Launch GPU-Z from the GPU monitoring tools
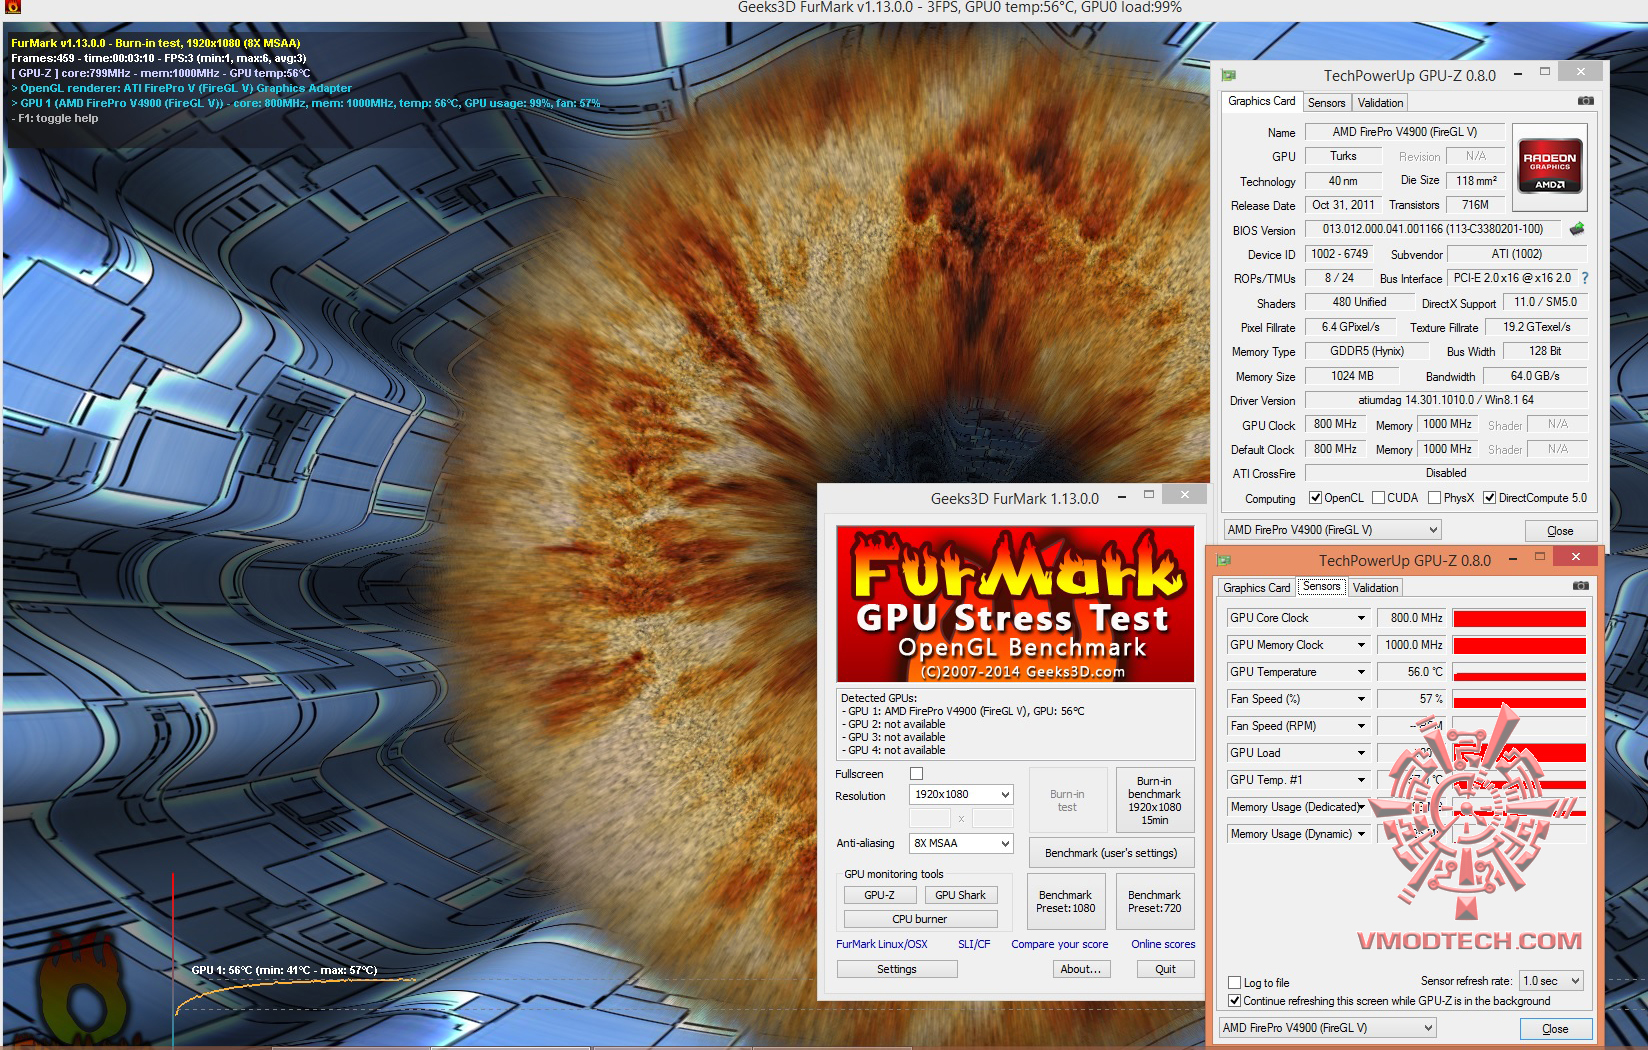The width and height of the screenshot is (1648, 1050). (x=879, y=895)
